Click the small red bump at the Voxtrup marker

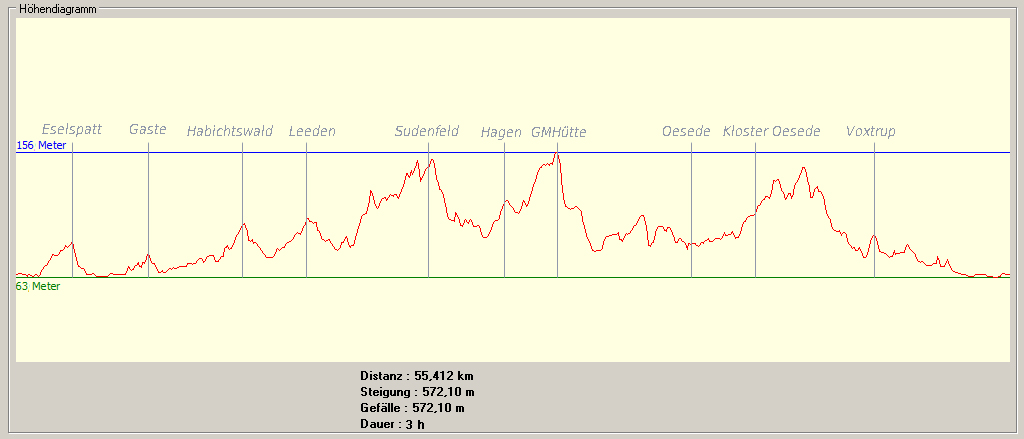[x=873, y=237]
